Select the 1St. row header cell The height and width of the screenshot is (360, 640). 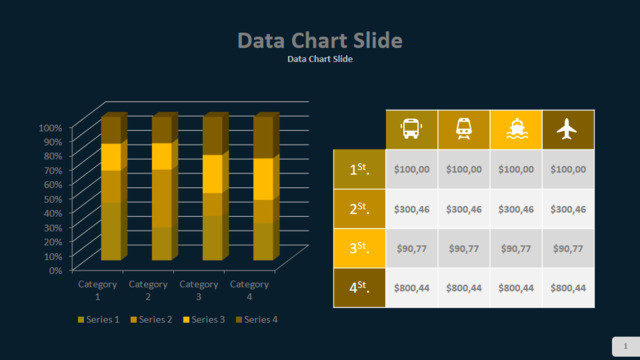359,169
